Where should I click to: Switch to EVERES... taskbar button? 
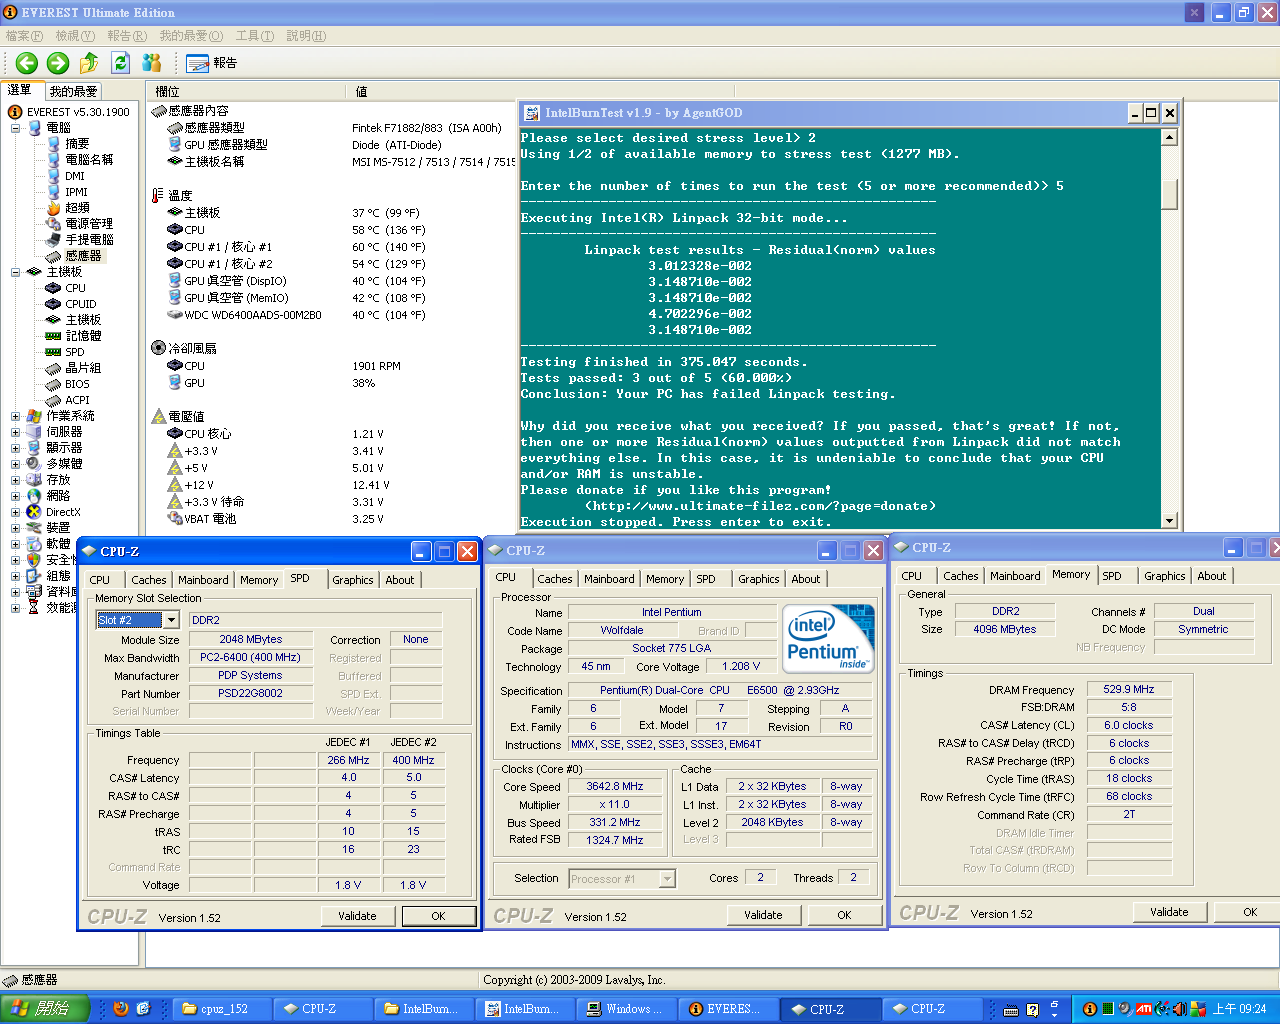(730, 1009)
